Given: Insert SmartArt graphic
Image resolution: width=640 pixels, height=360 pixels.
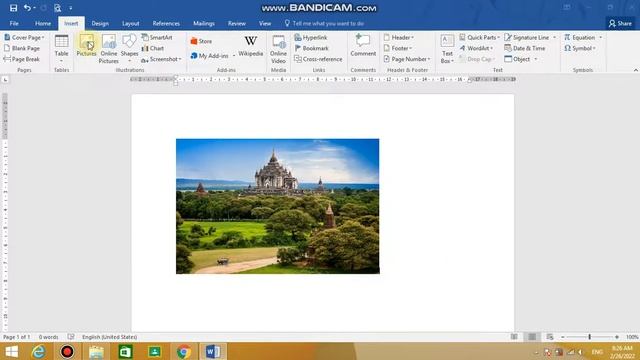Looking at the screenshot, I should point(157,37).
